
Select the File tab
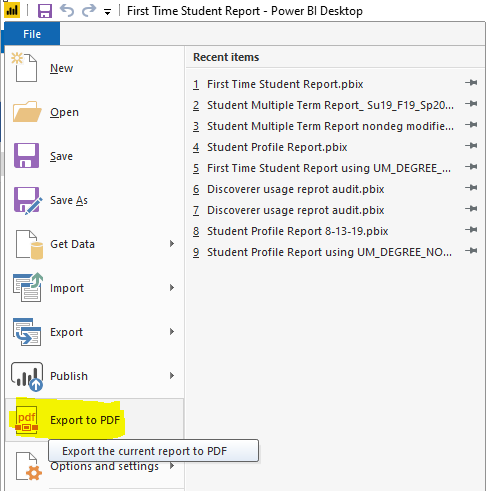click(x=32, y=34)
